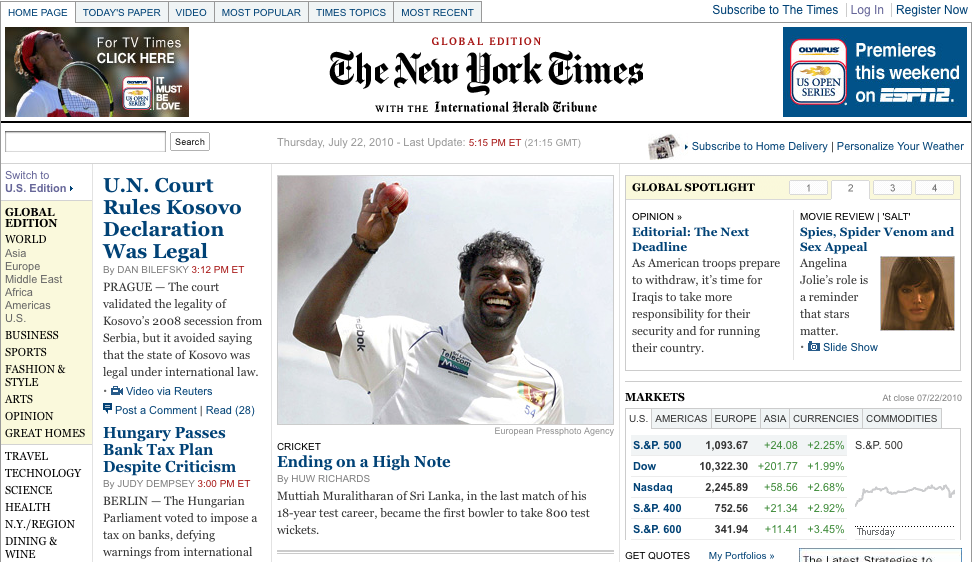Screen dimensions: 974x562
Task: Click Read (28) comments link
Action: click(230, 410)
